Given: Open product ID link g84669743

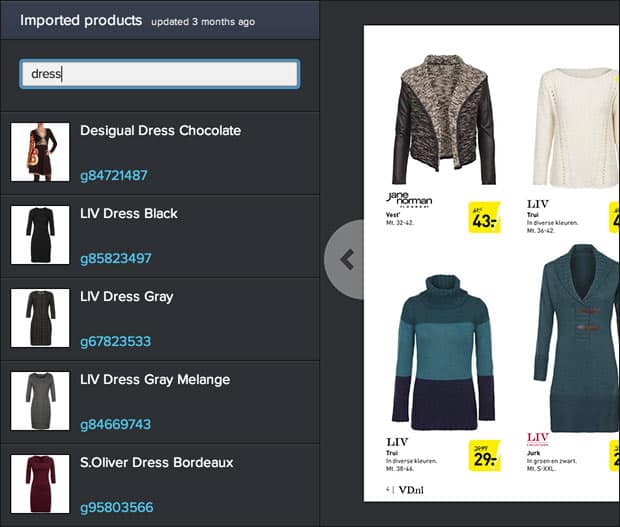Looking at the screenshot, I should tap(115, 424).
